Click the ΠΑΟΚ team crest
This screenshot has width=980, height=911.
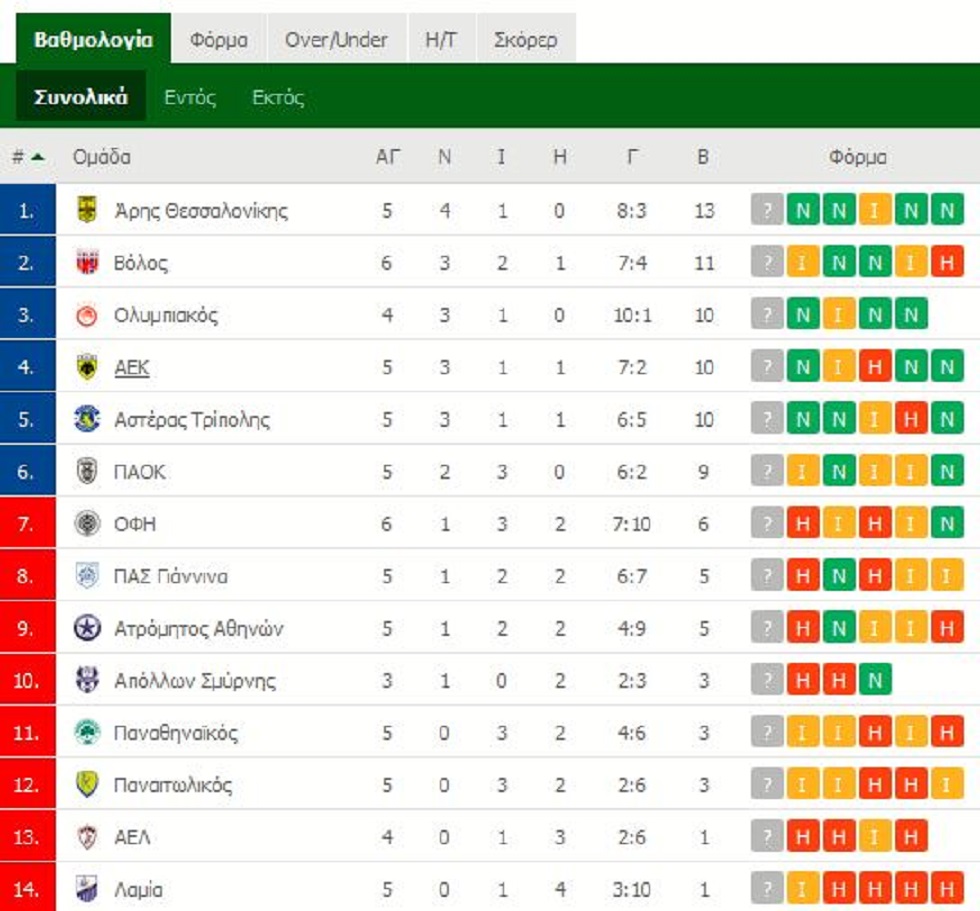[87, 471]
